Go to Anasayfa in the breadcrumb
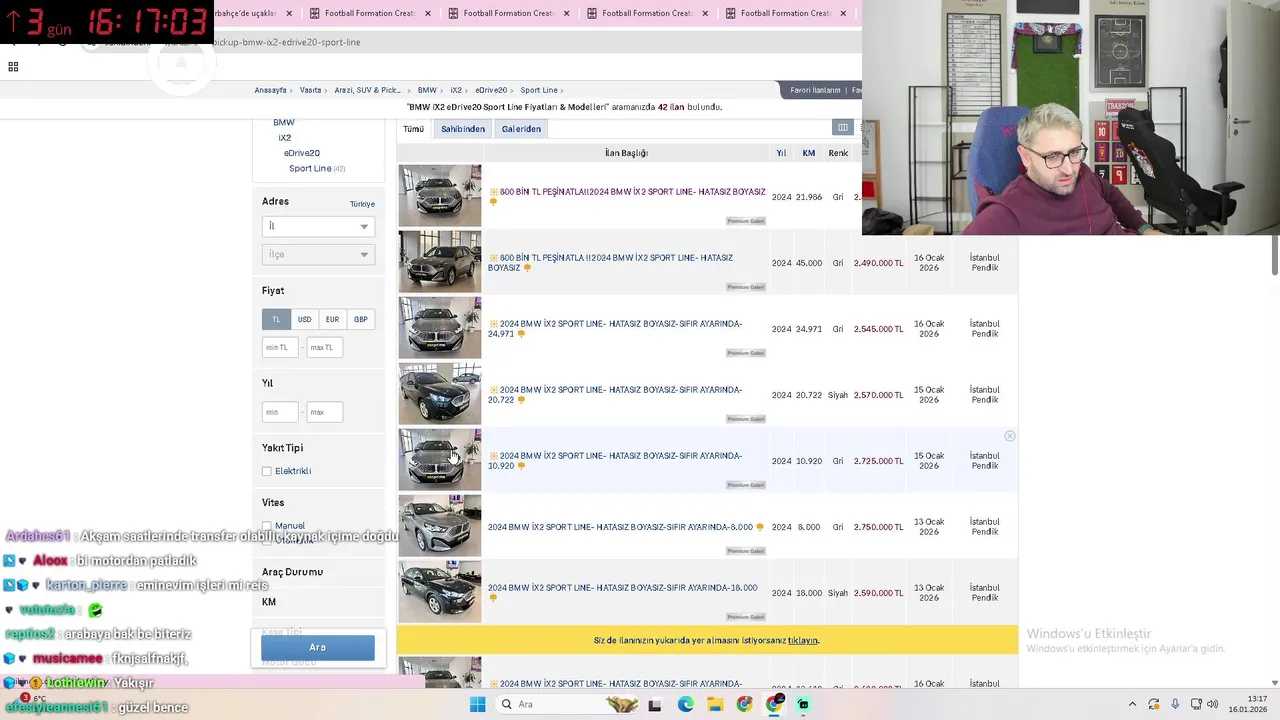 coord(270,90)
